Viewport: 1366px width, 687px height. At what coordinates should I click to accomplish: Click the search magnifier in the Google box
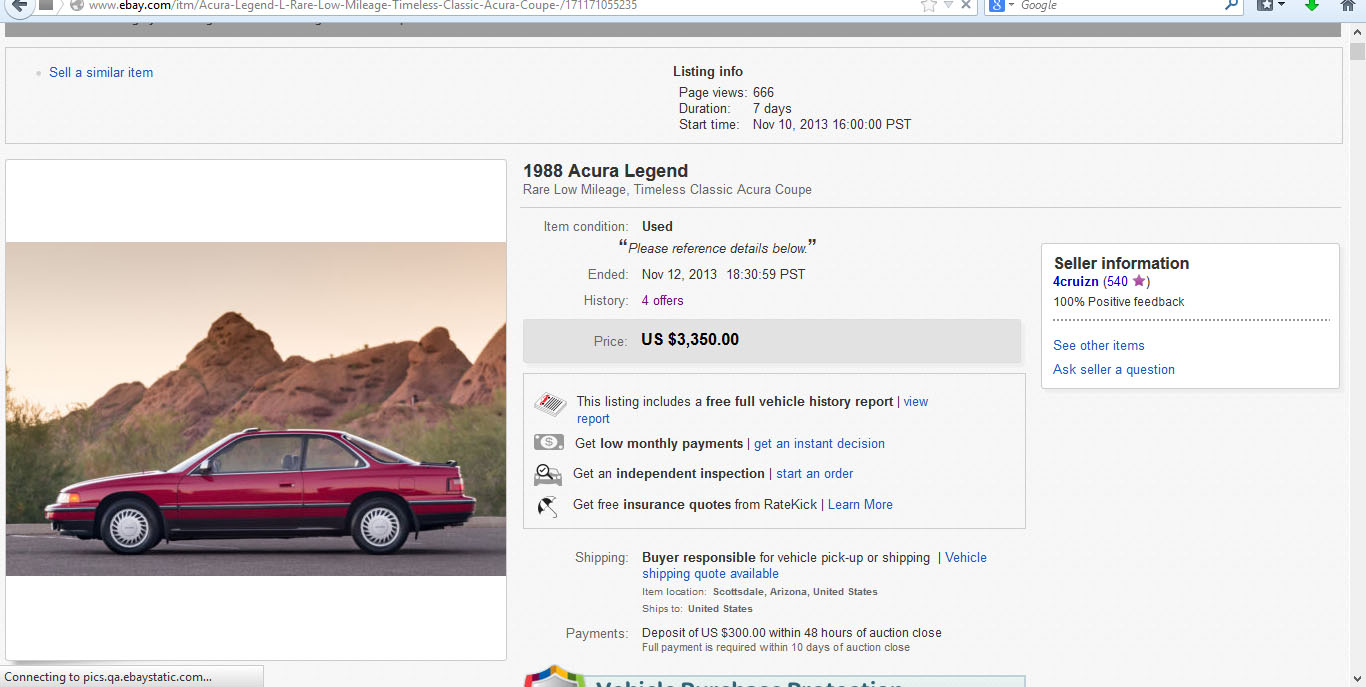(1232, 5)
